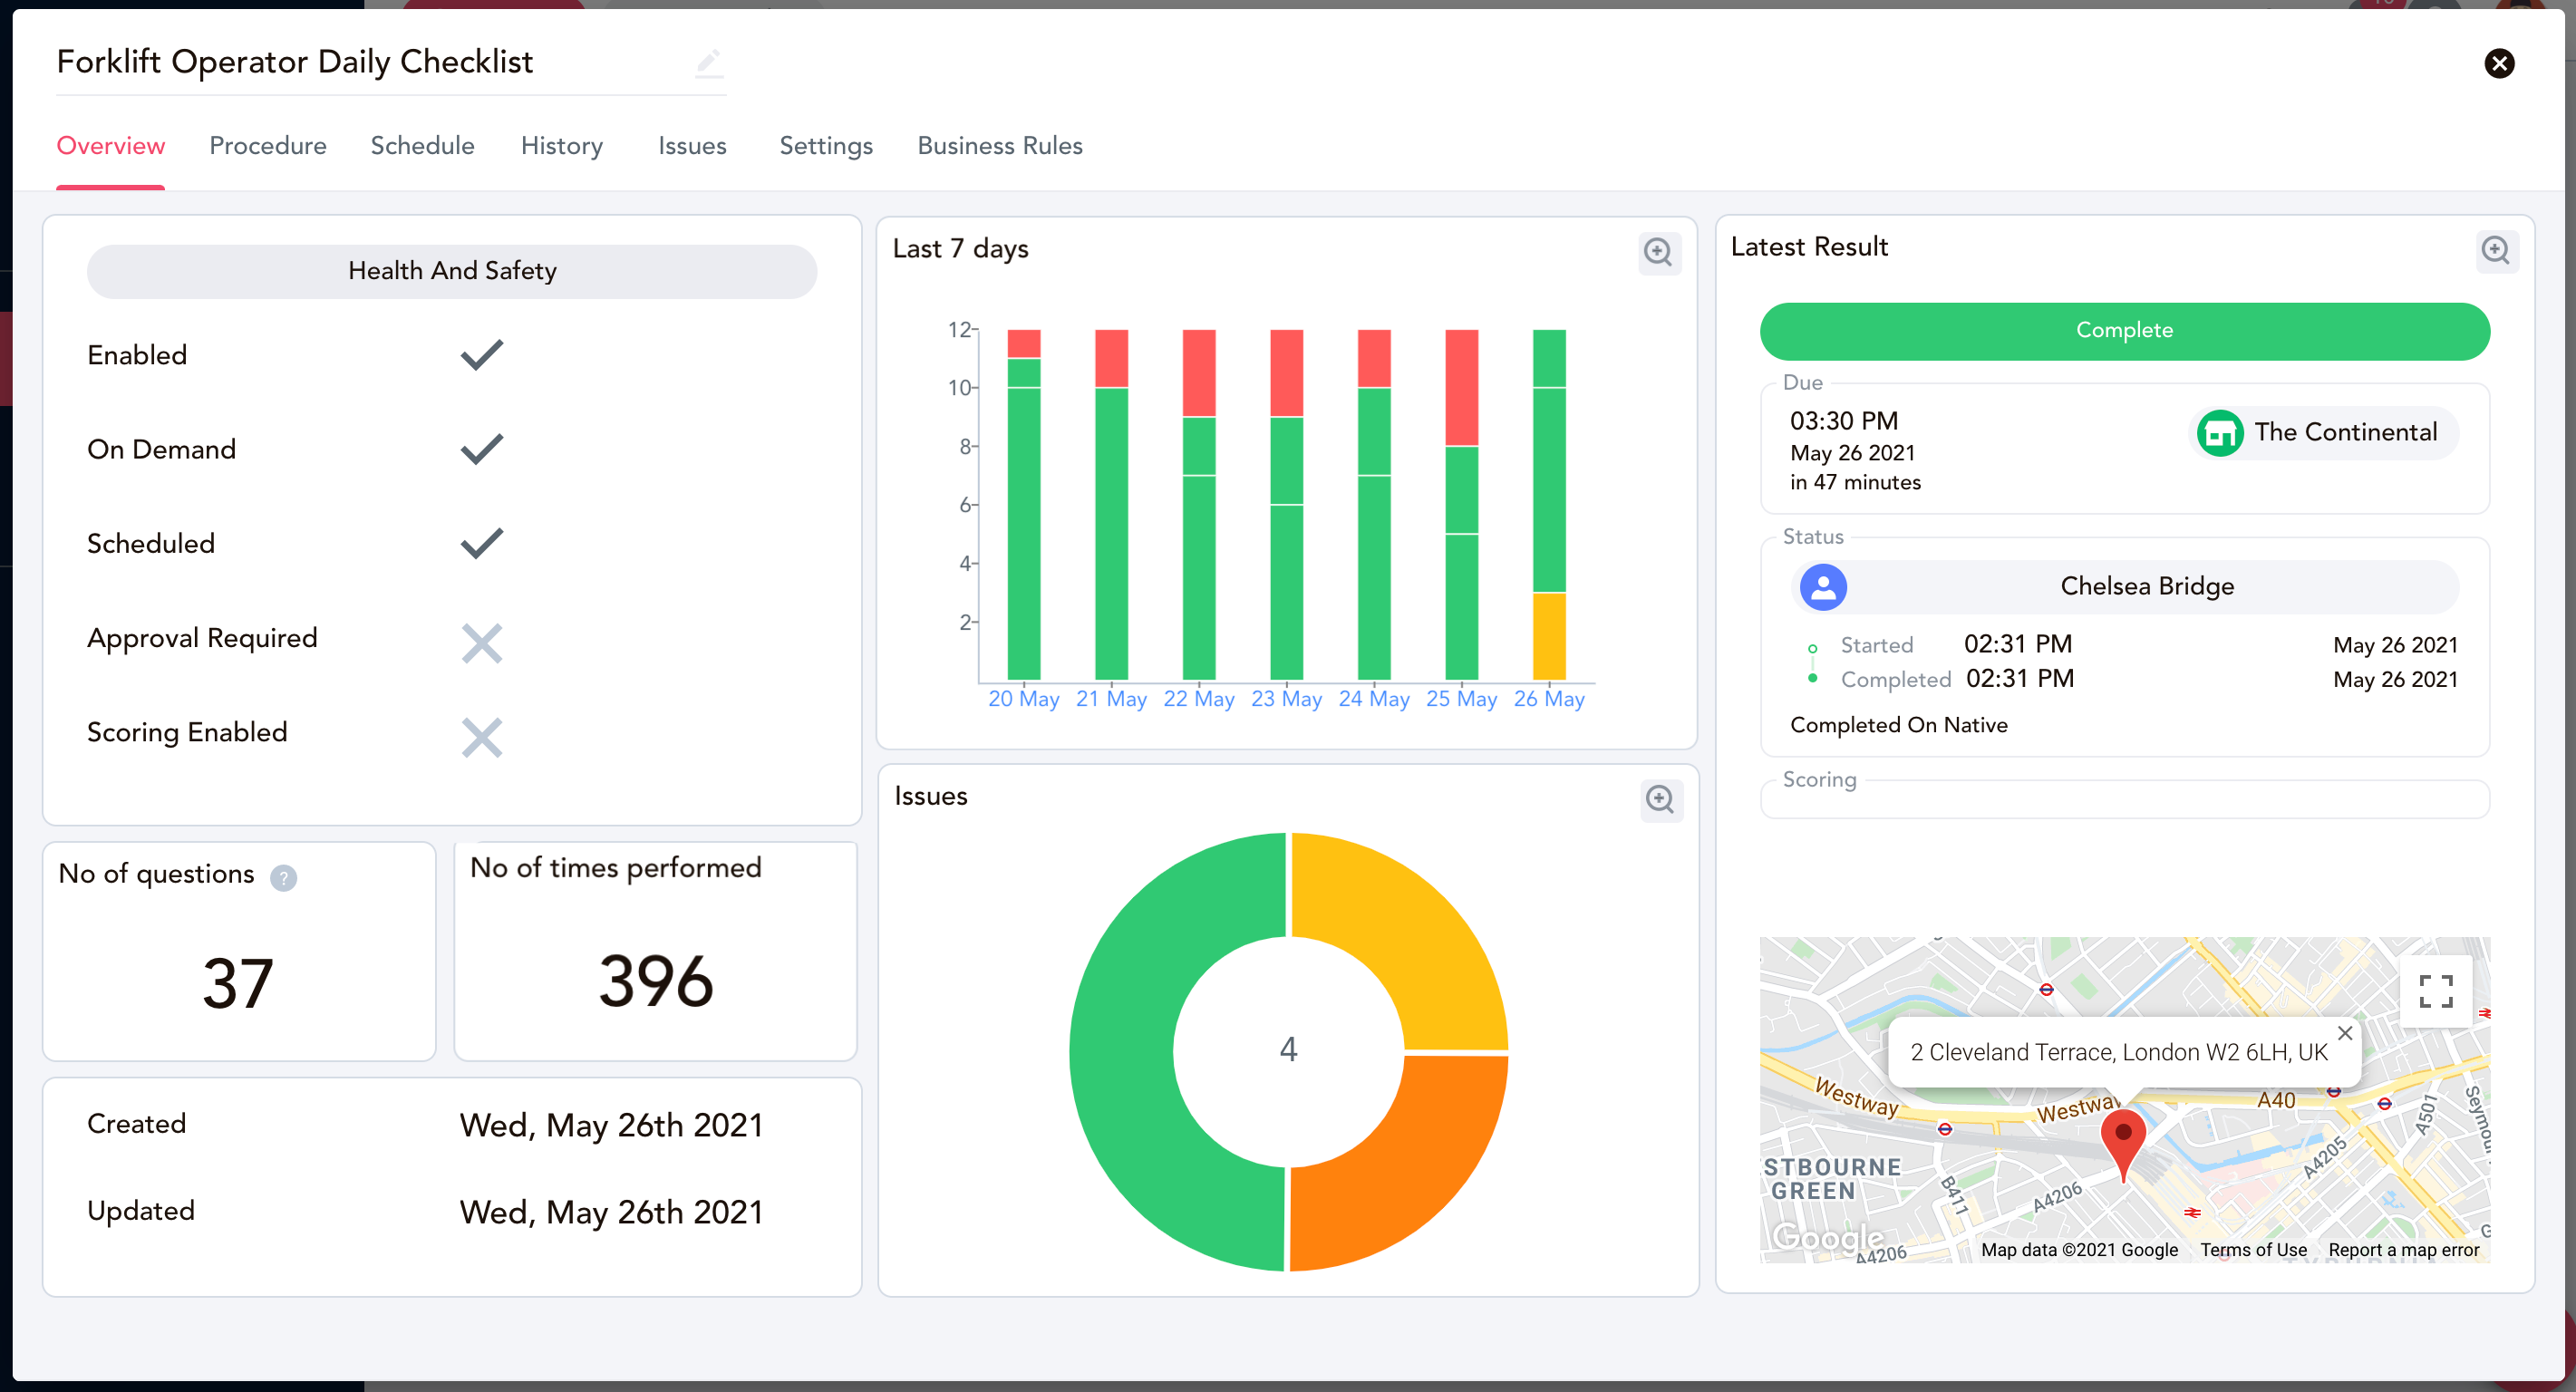This screenshot has width=2576, height=1392.
Task: Click the 37 questions count
Action: 238,983
